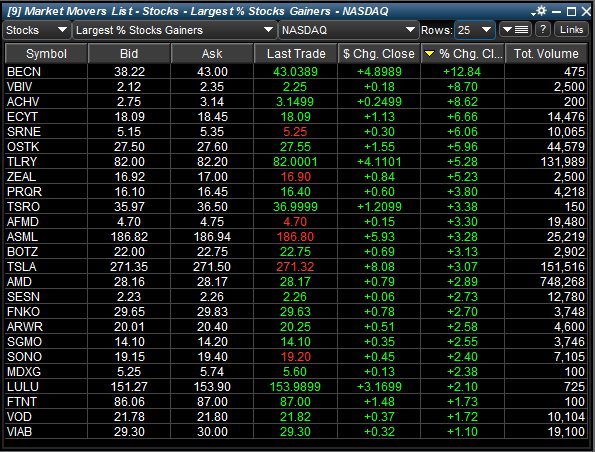Image resolution: width=595 pixels, height=452 pixels.
Task: Open the Rows count dropdown showing 25
Action: (x=475, y=30)
